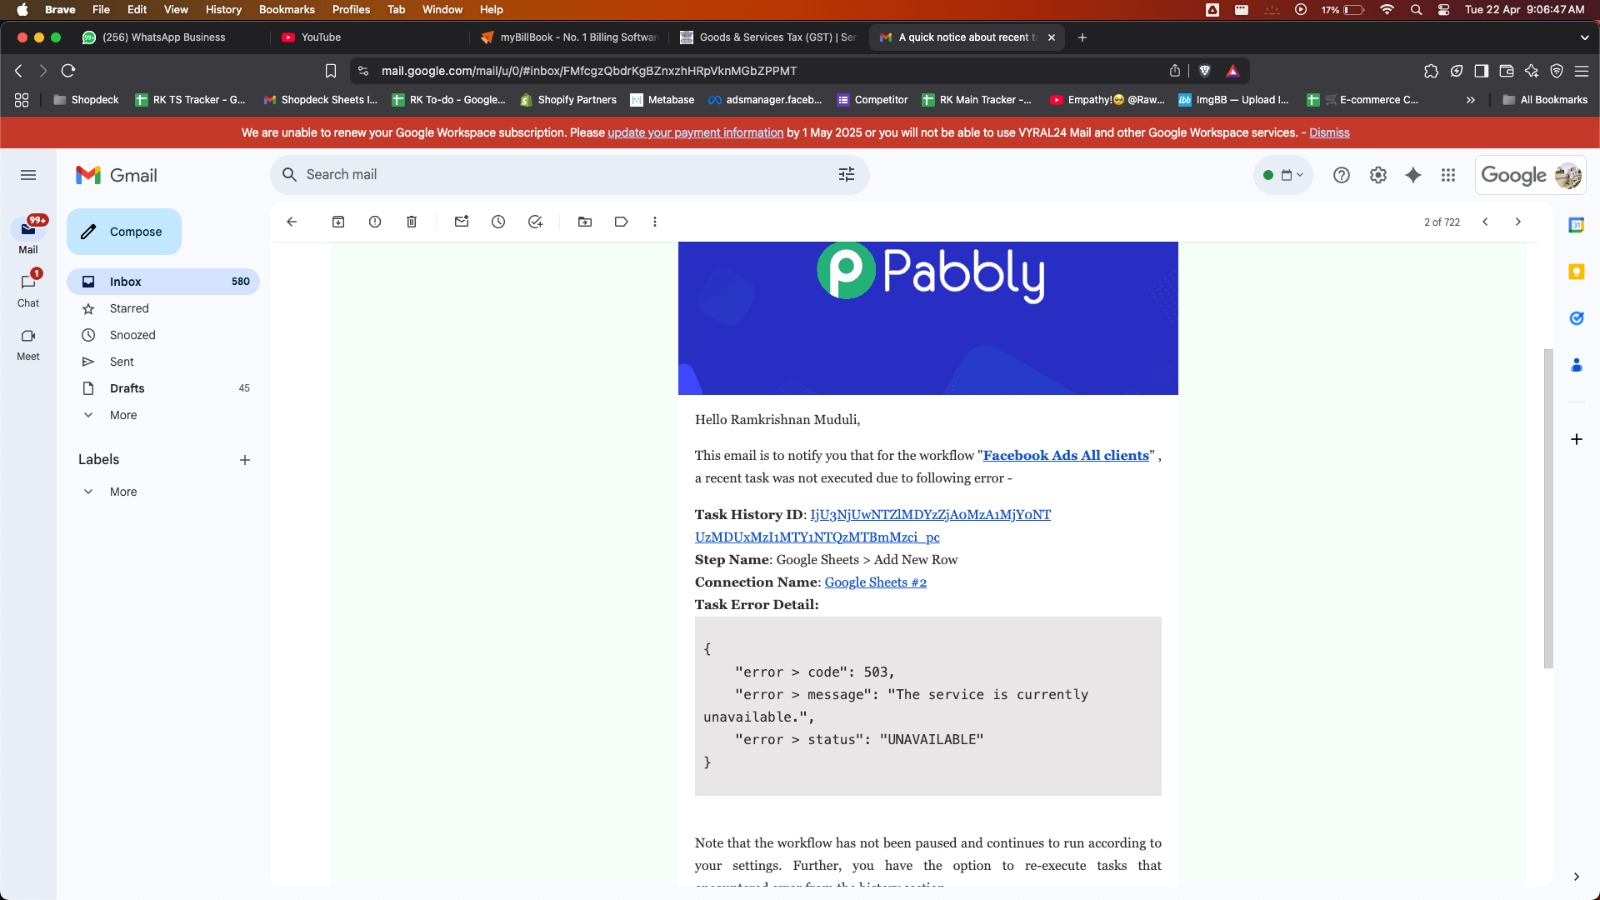Show all hidden bookmarks chevron
1600x900 pixels.
(x=1470, y=100)
